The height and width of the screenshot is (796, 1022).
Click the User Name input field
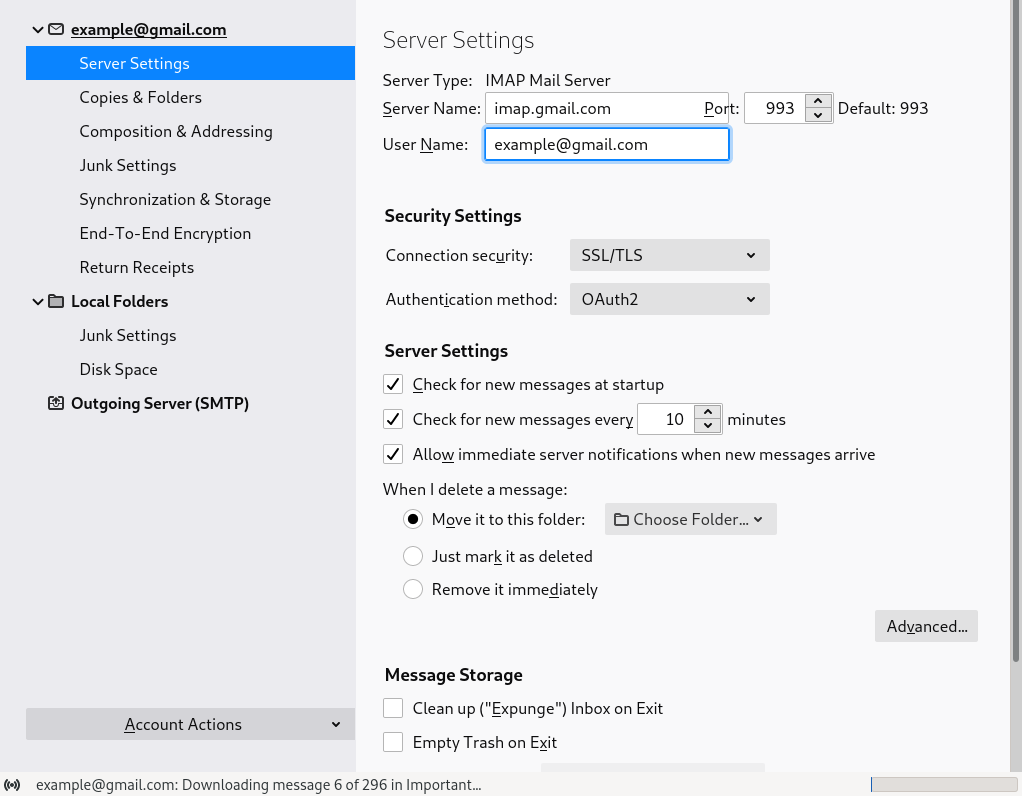tap(606, 144)
